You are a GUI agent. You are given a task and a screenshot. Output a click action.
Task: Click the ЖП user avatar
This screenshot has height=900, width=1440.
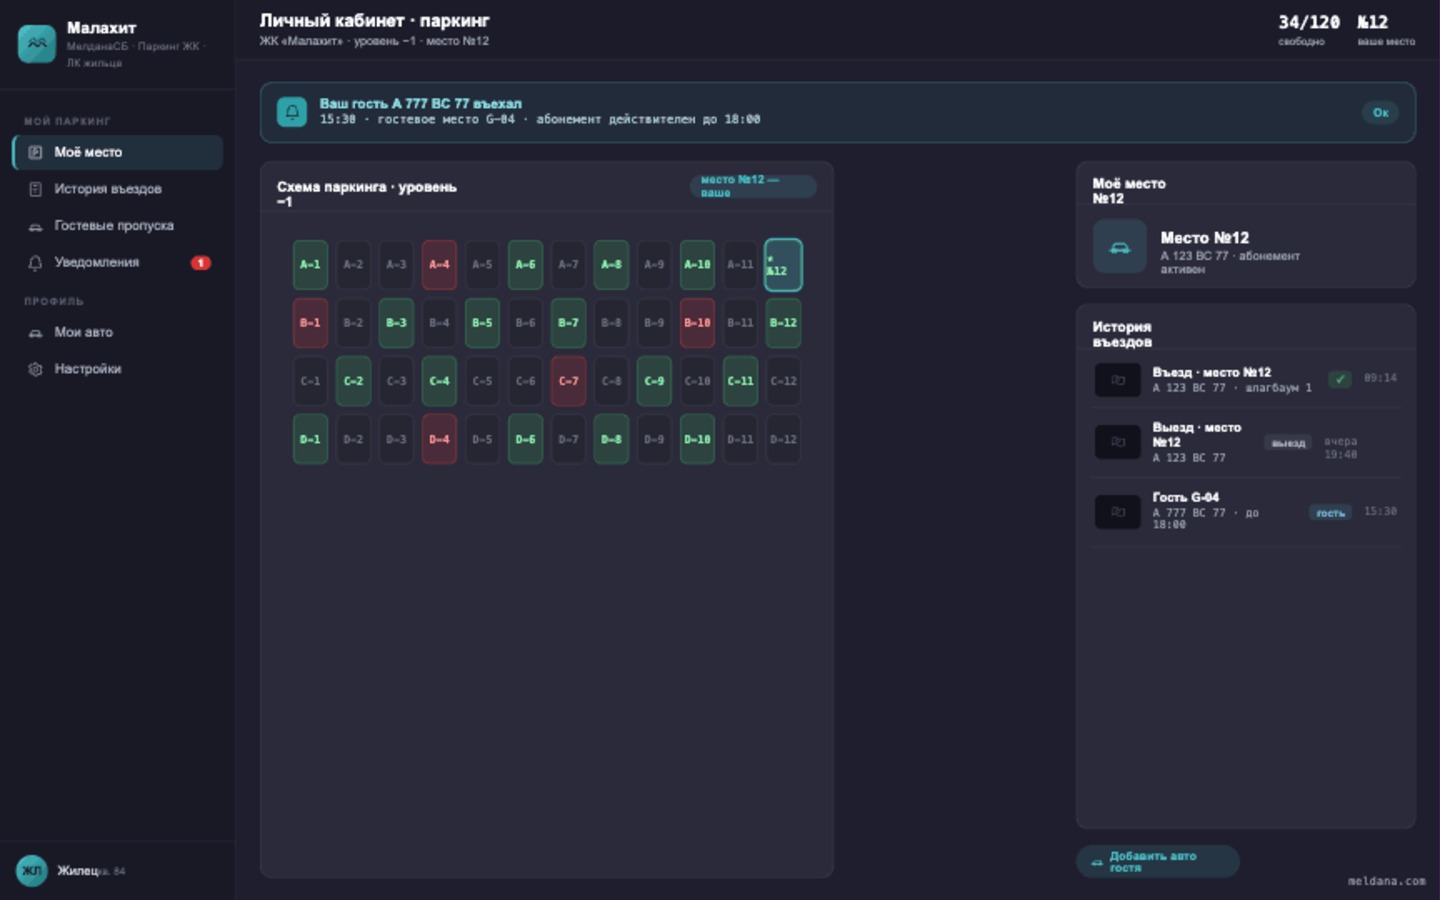[32, 870]
